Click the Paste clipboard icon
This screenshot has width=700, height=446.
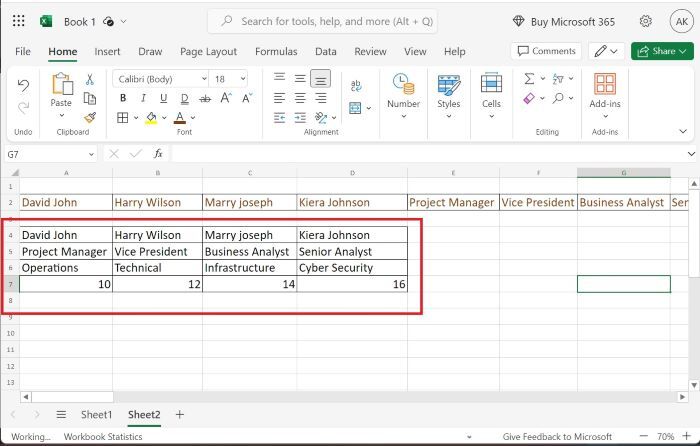point(62,84)
